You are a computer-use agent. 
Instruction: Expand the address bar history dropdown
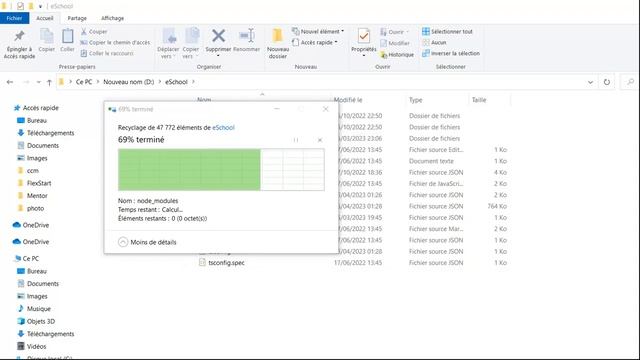(590, 82)
